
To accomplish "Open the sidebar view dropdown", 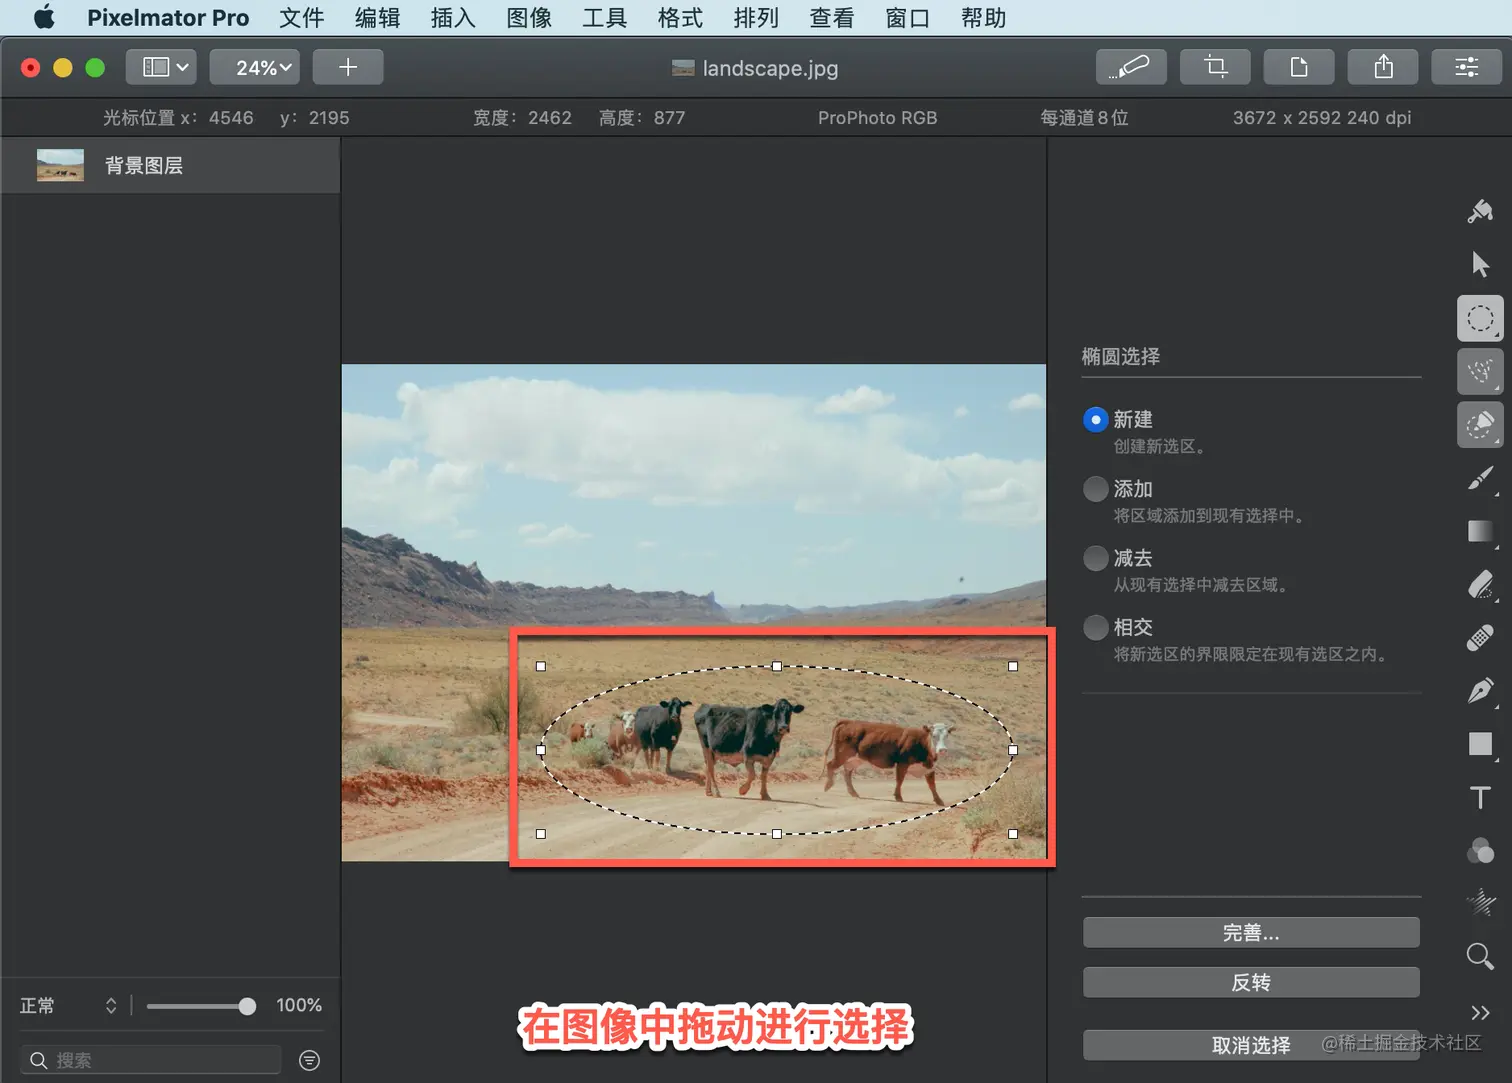I will tap(161, 67).
